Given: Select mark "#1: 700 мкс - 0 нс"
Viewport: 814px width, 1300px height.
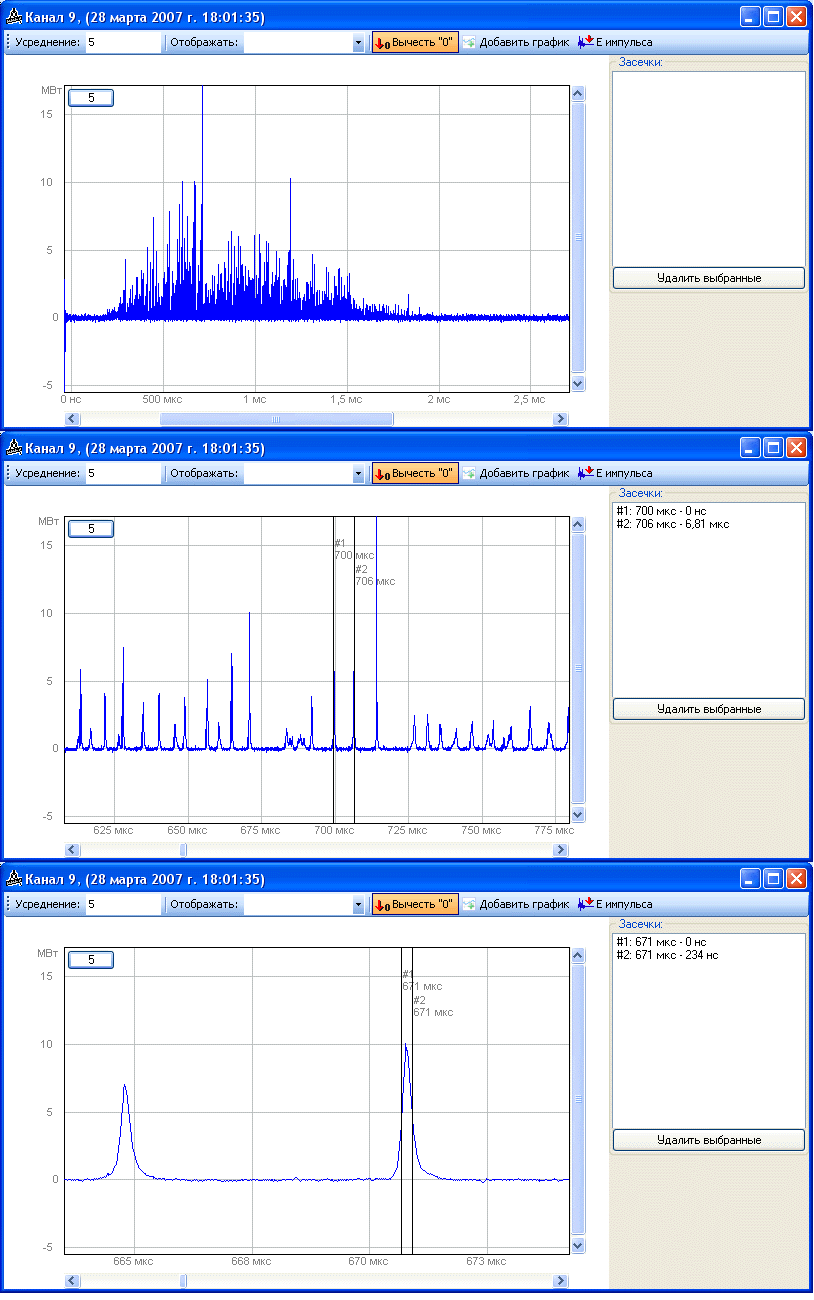Looking at the screenshot, I should tap(661, 511).
